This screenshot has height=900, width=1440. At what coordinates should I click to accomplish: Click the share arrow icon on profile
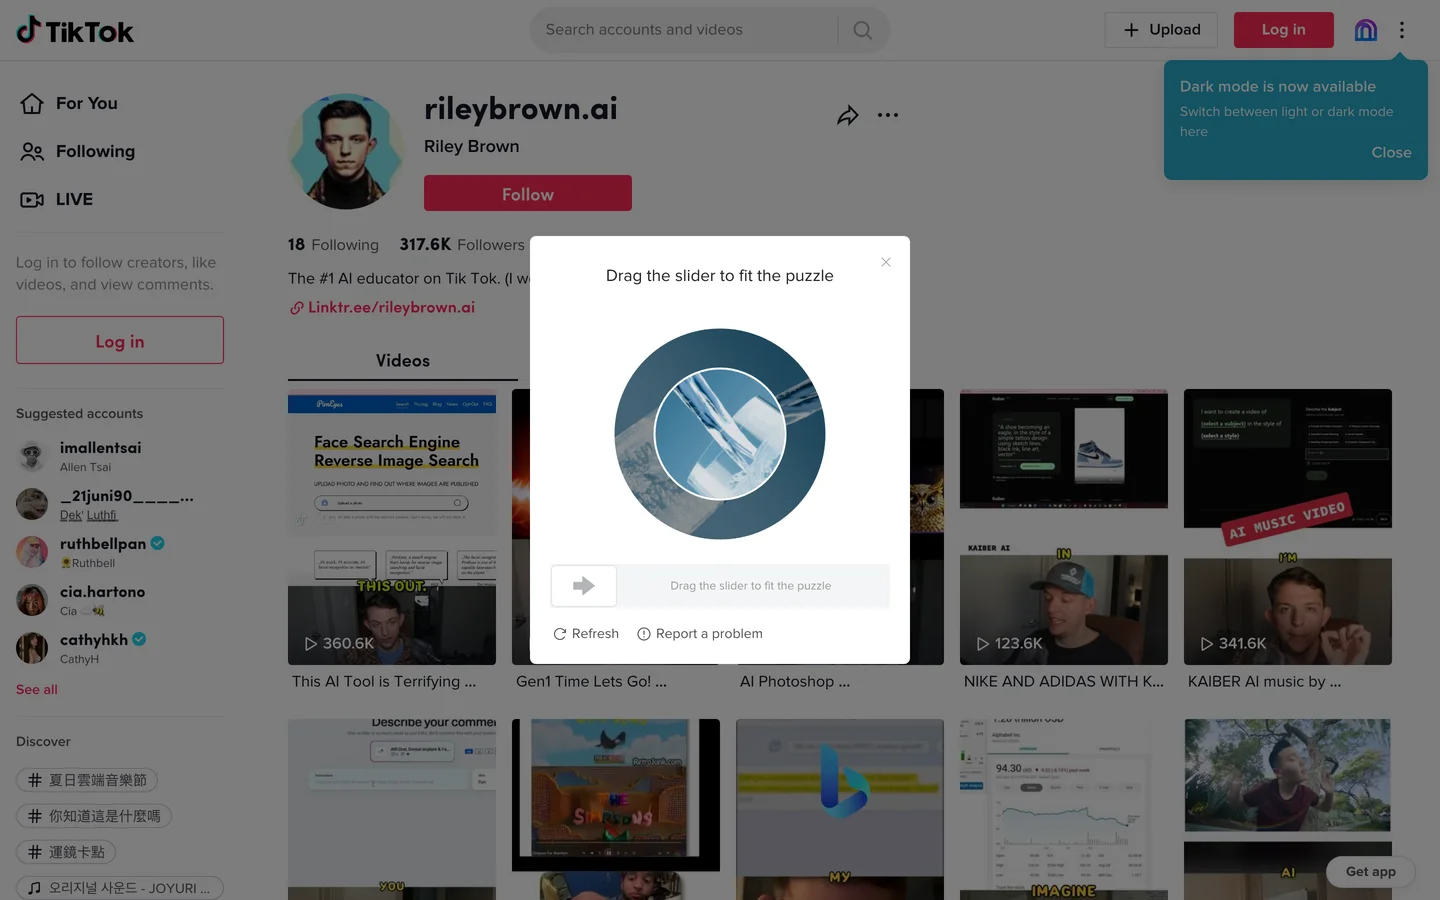847,115
